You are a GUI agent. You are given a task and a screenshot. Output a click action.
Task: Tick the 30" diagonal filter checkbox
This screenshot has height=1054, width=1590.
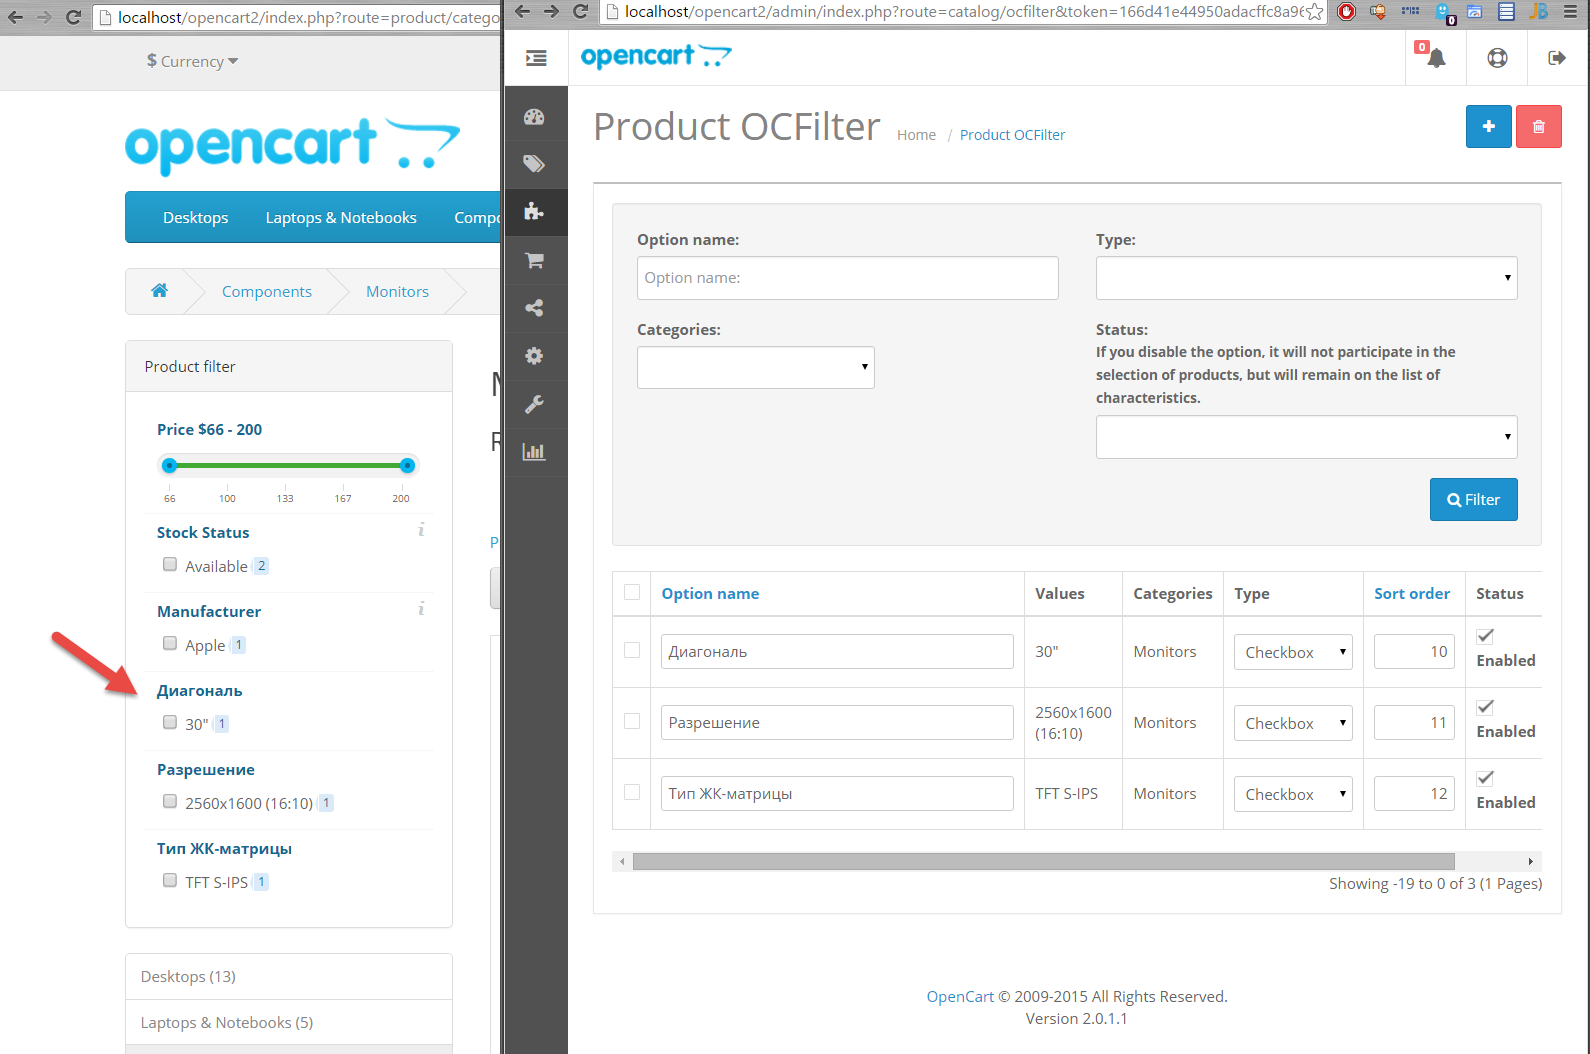click(170, 723)
